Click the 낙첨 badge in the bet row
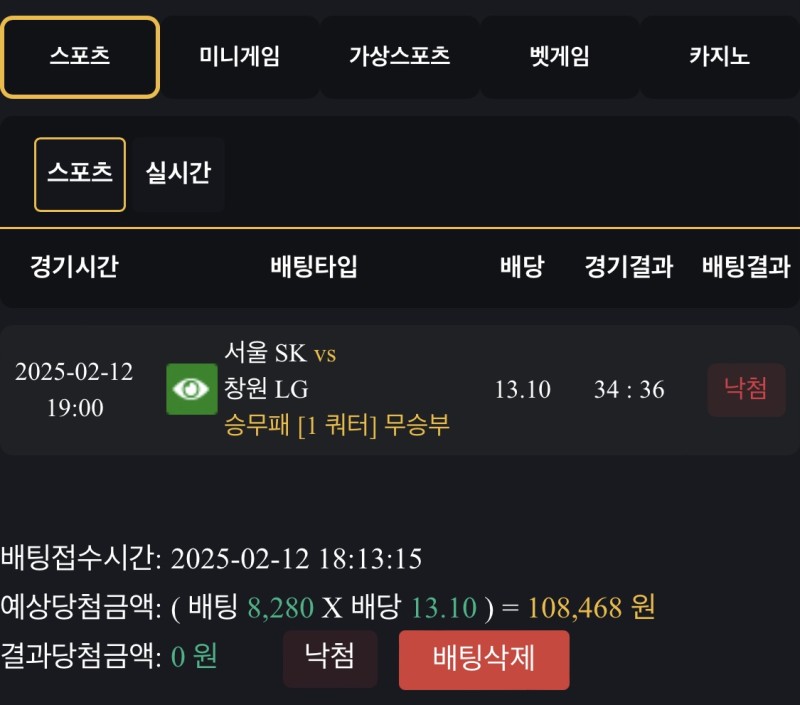800x705 pixels. tap(746, 389)
